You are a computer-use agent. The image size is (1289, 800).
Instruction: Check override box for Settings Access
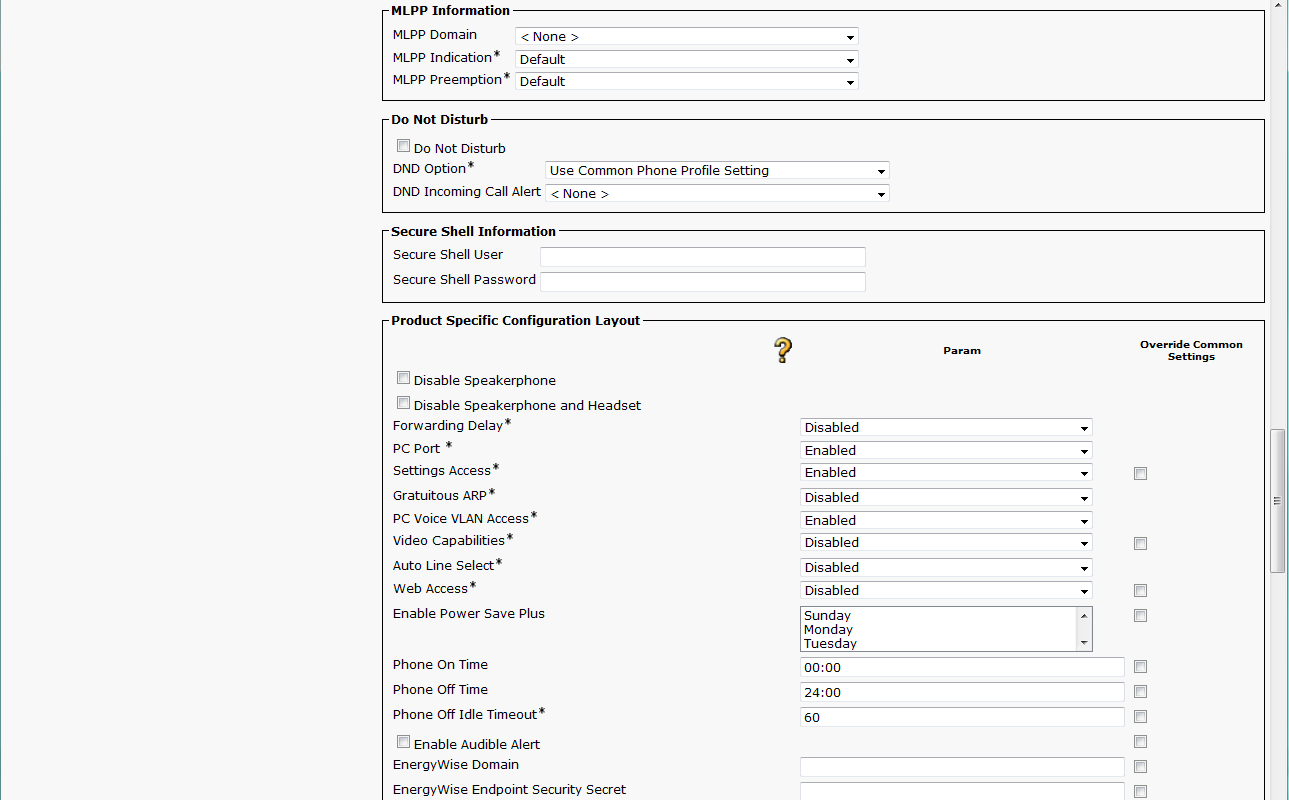tap(1140, 474)
